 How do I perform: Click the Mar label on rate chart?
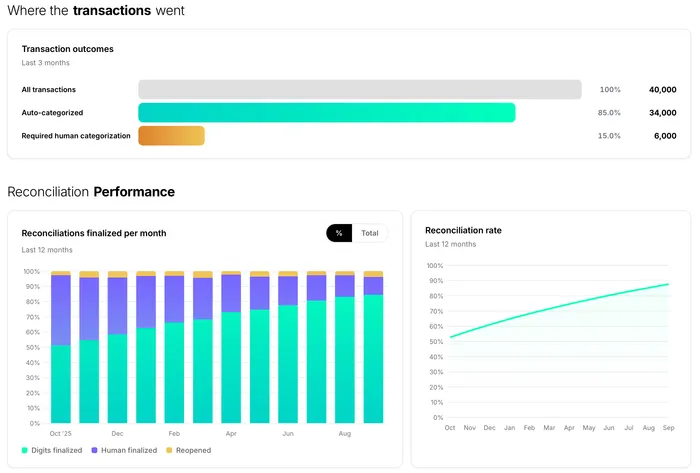click(x=549, y=427)
